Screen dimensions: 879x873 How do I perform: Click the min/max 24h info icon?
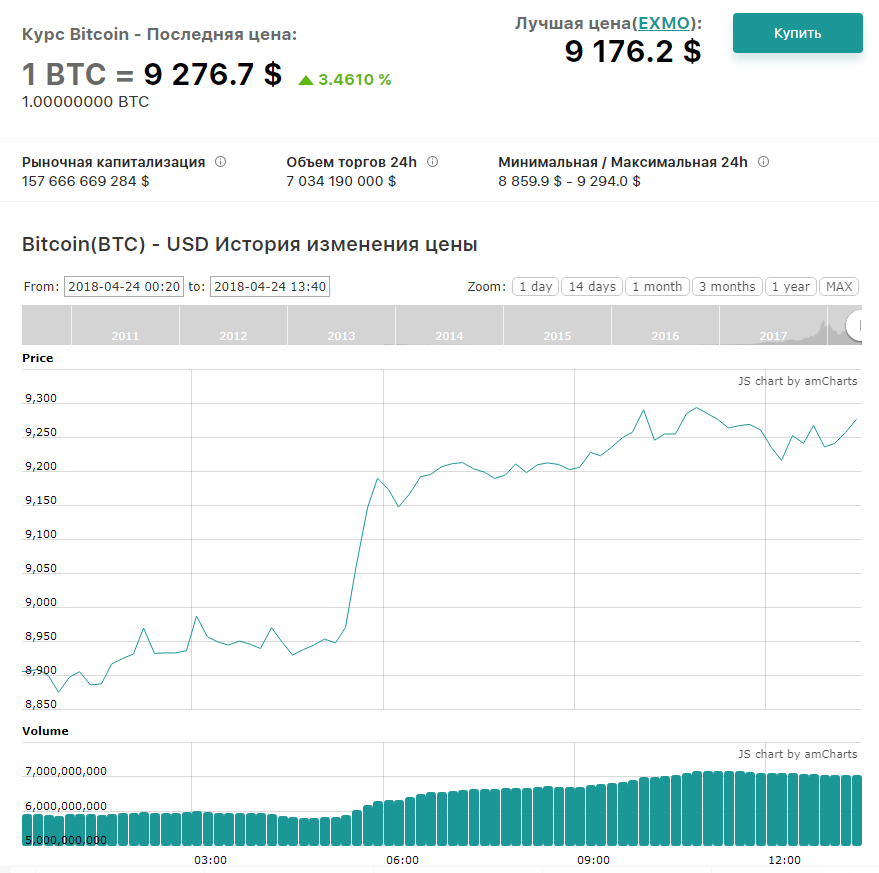click(763, 162)
